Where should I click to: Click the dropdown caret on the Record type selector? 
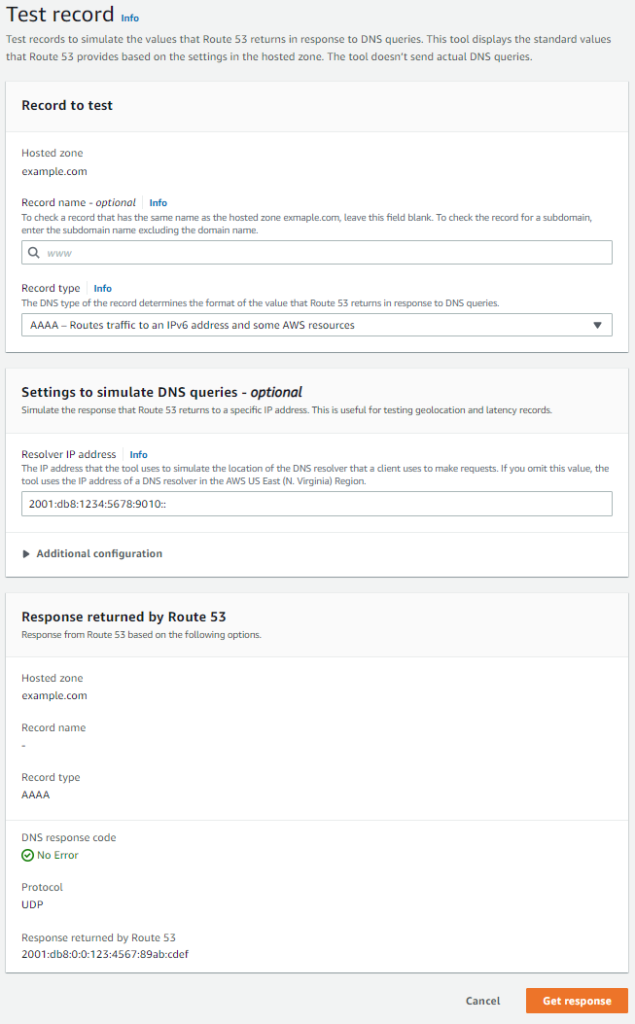597,324
